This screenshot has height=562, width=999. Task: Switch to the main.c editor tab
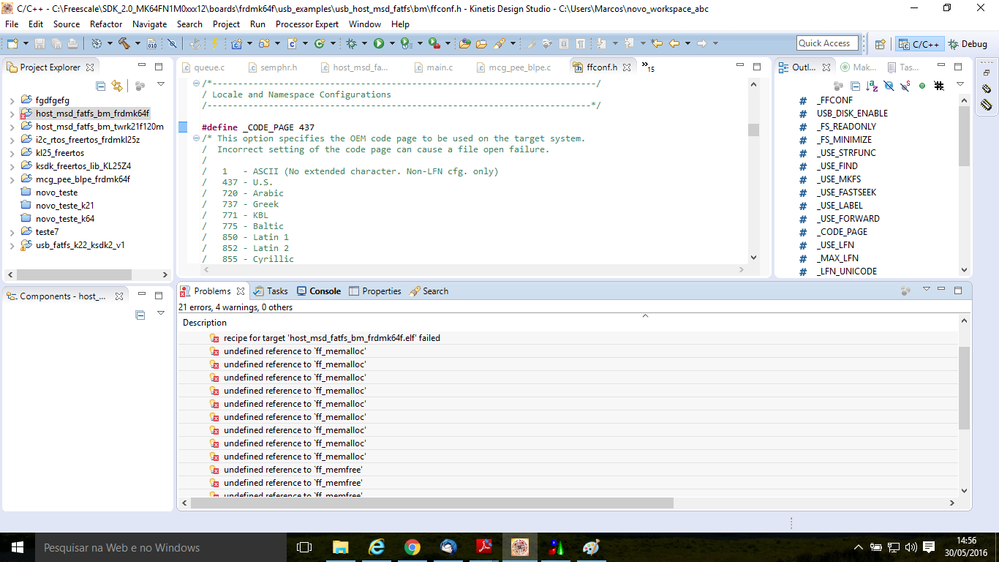[x=433, y=67]
